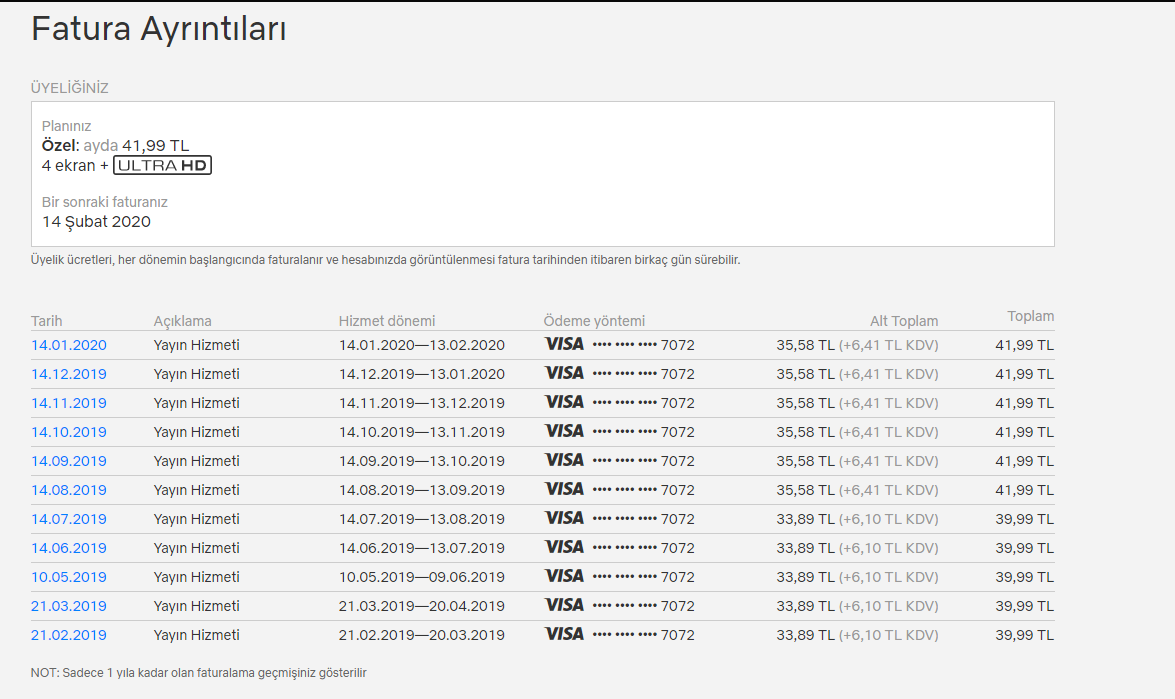Click masked card number in 14.10.2019 row
Image resolution: width=1175 pixels, height=699 pixels.
643,432
